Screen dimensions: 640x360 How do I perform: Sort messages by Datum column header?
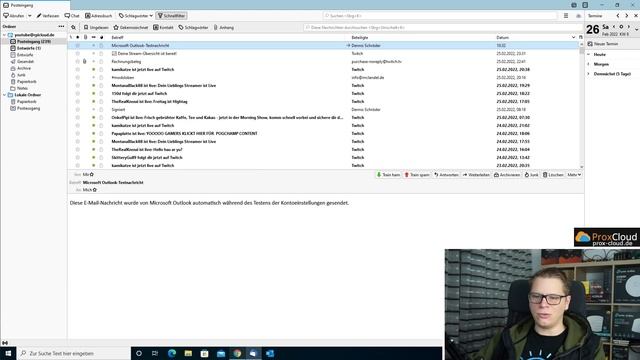tap(502, 38)
